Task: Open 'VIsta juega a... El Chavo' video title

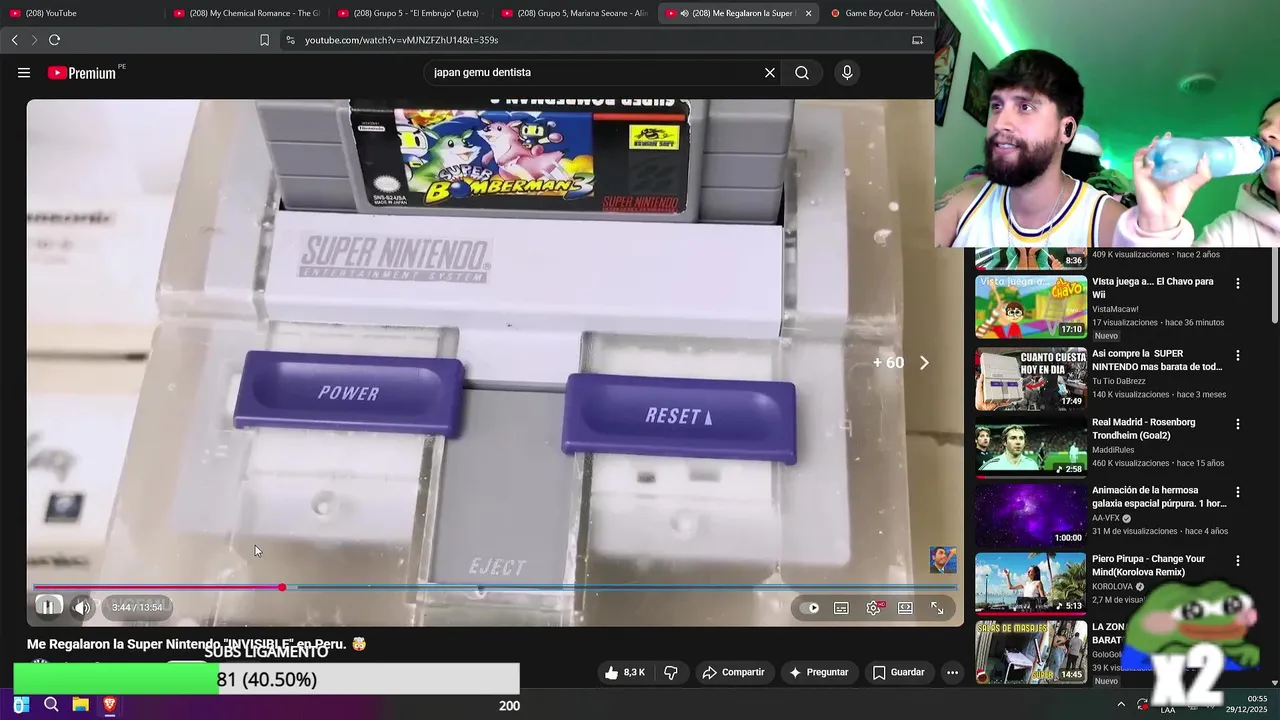Action: (x=1152, y=288)
